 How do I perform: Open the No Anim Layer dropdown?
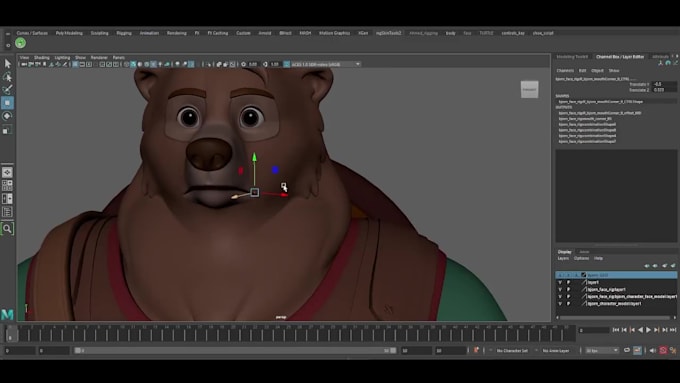556,350
